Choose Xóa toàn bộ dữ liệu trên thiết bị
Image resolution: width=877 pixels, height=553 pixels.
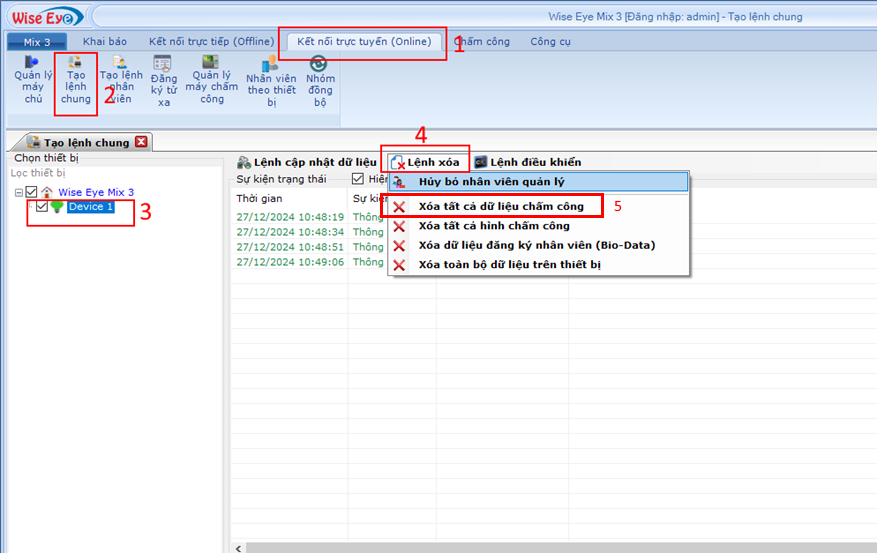539,264
